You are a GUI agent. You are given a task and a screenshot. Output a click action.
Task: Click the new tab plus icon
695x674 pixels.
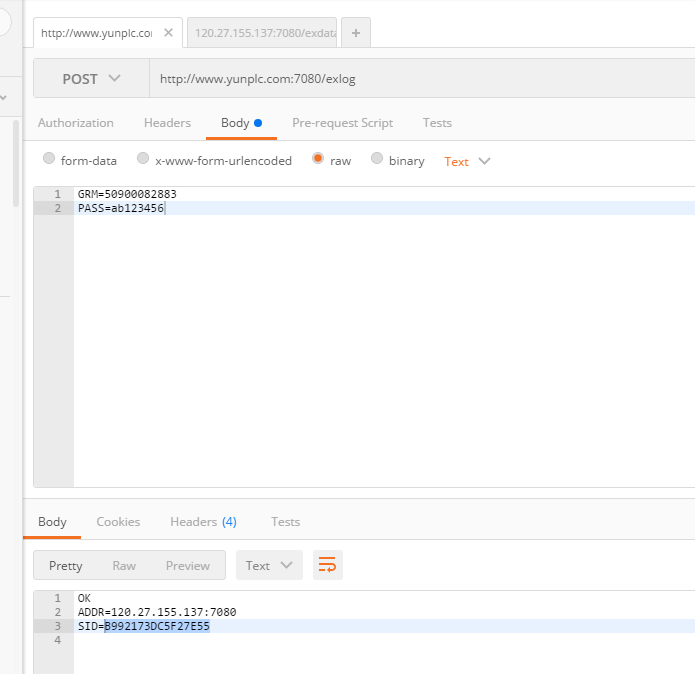point(356,32)
